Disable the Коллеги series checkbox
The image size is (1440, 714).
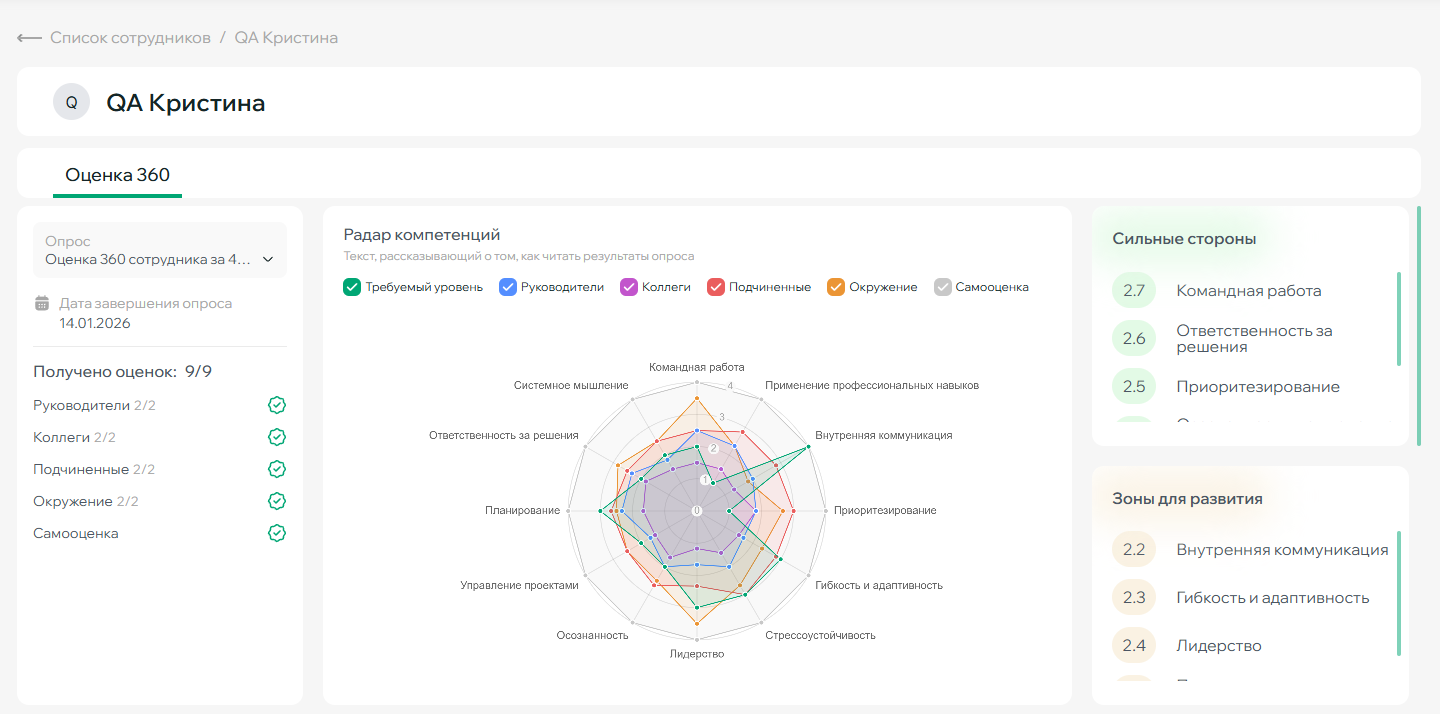629,287
